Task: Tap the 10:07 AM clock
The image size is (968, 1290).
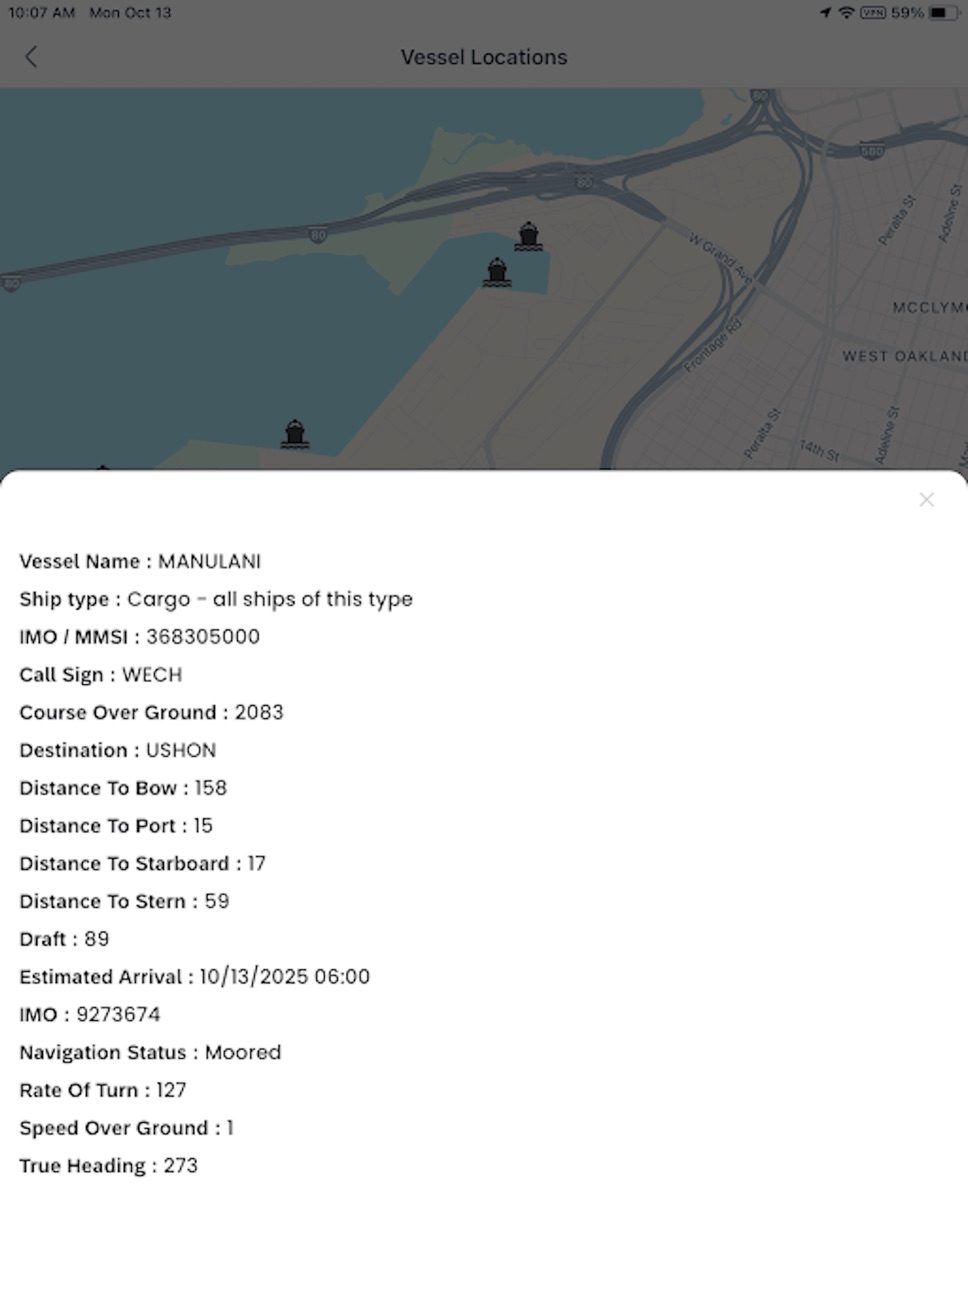Action: (42, 13)
